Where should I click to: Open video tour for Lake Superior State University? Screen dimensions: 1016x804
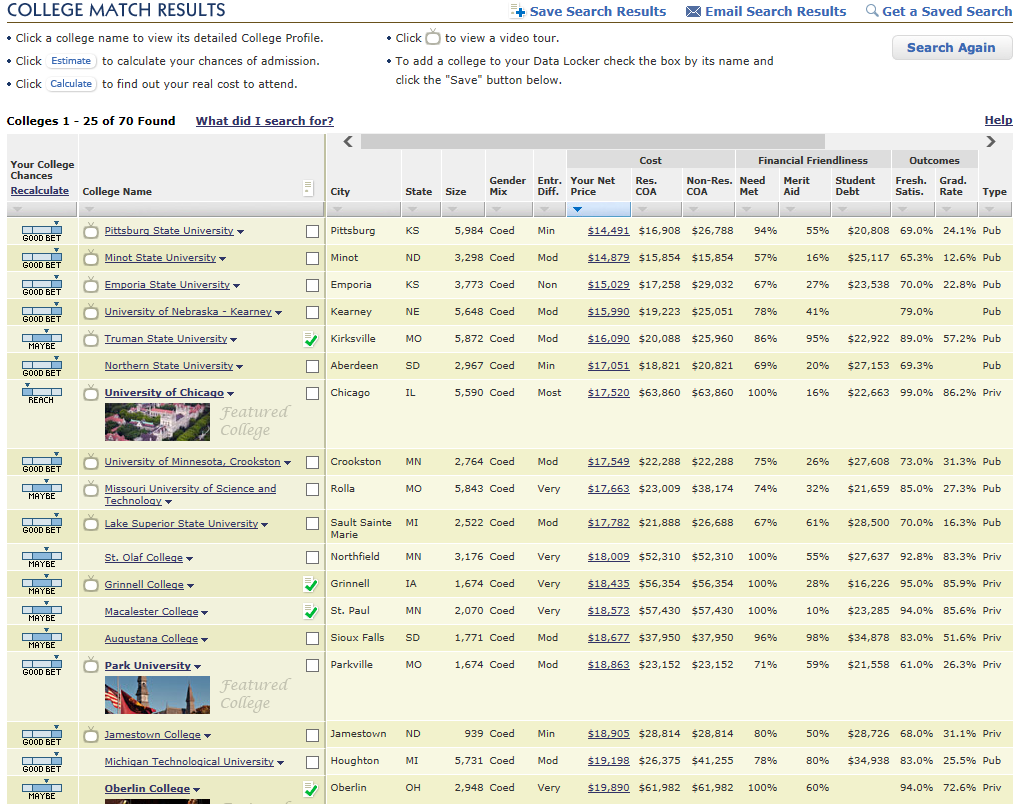pyautogui.click(x=91, y=523)
